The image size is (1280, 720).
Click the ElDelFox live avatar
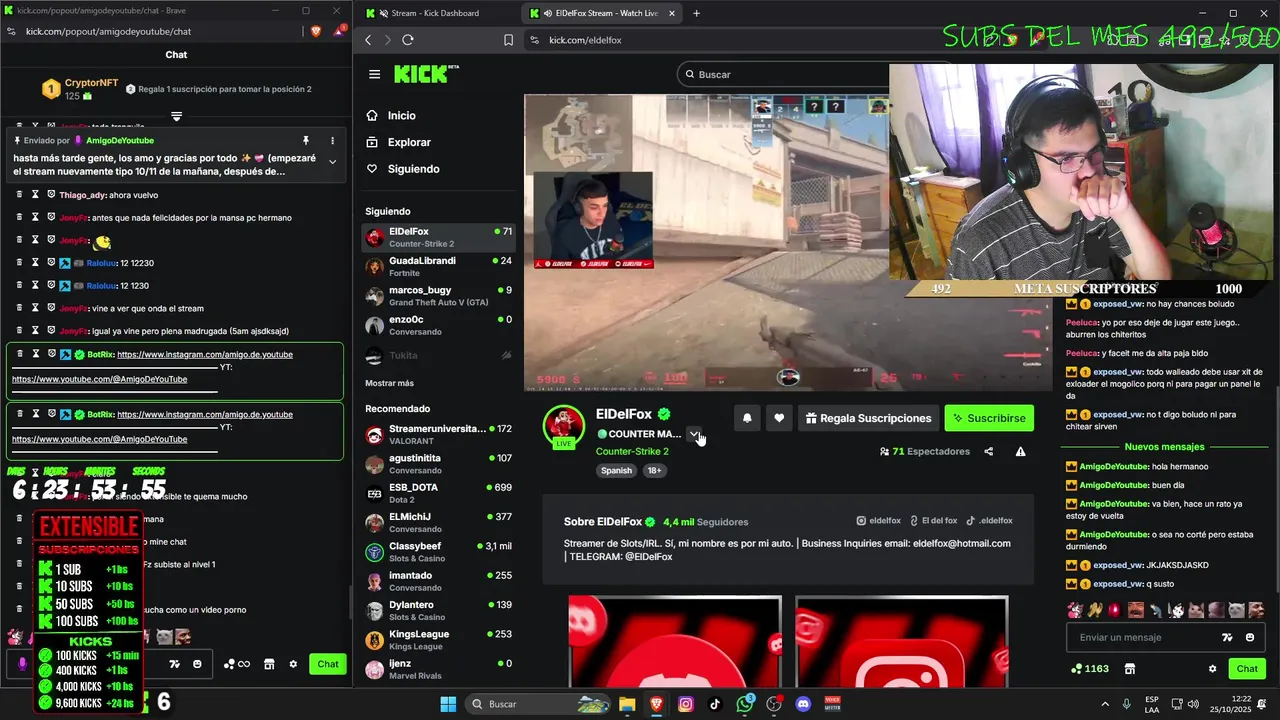coord(564,426)
